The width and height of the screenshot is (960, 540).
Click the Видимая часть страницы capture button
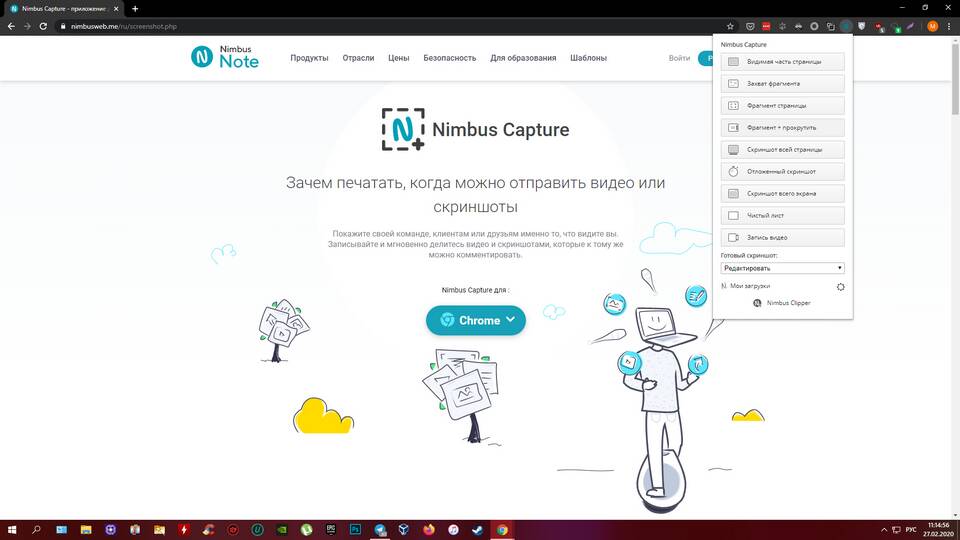click(x=782, y=62)
